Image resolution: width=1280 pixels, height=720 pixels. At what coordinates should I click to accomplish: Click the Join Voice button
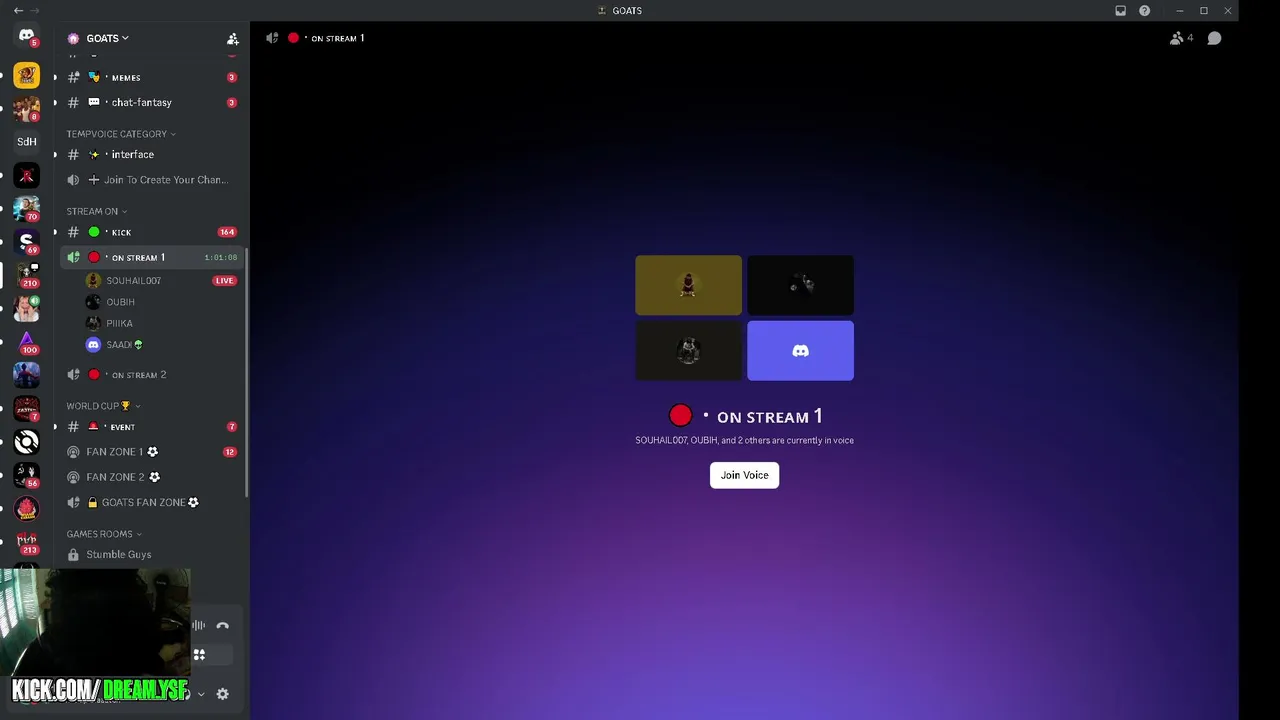click(x=744, y=475)
